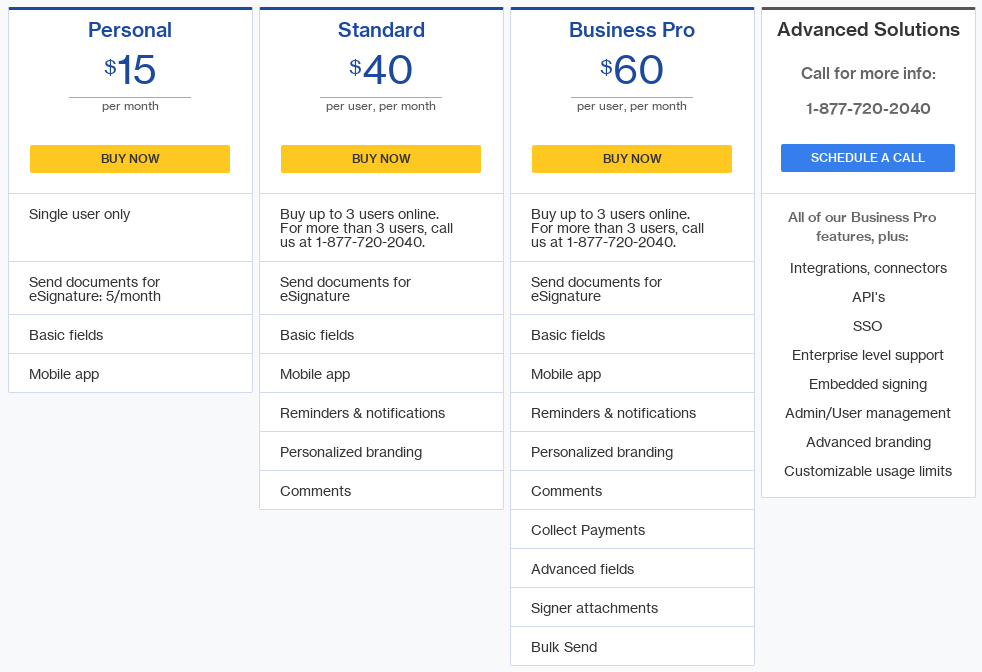Click Customizable usage limits entry
982x672 pixels.
tap(867, 471)
